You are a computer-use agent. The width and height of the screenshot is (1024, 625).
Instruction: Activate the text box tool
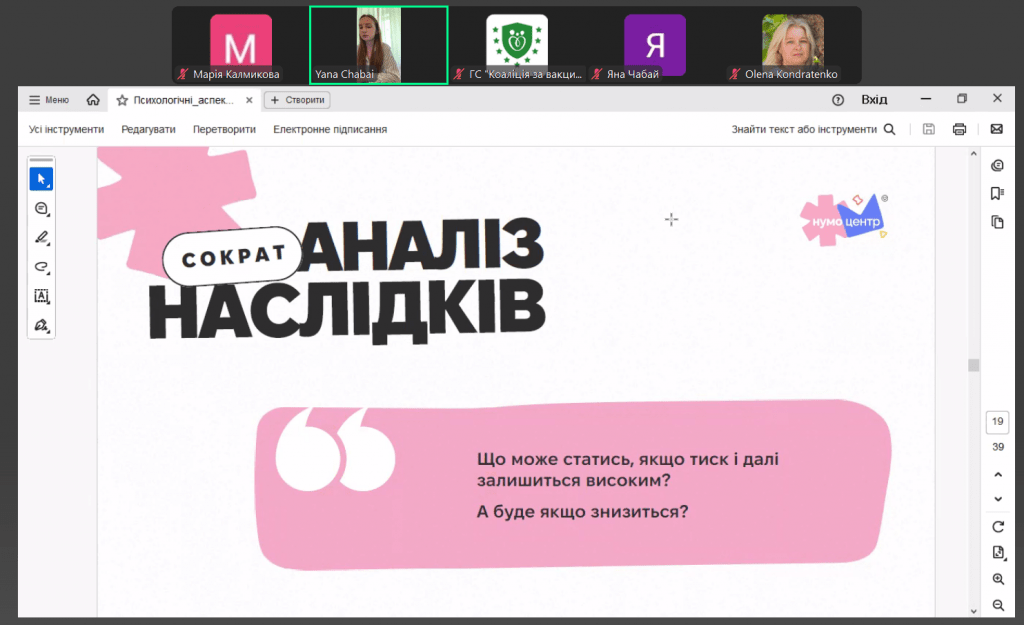(x=41, y=296)
